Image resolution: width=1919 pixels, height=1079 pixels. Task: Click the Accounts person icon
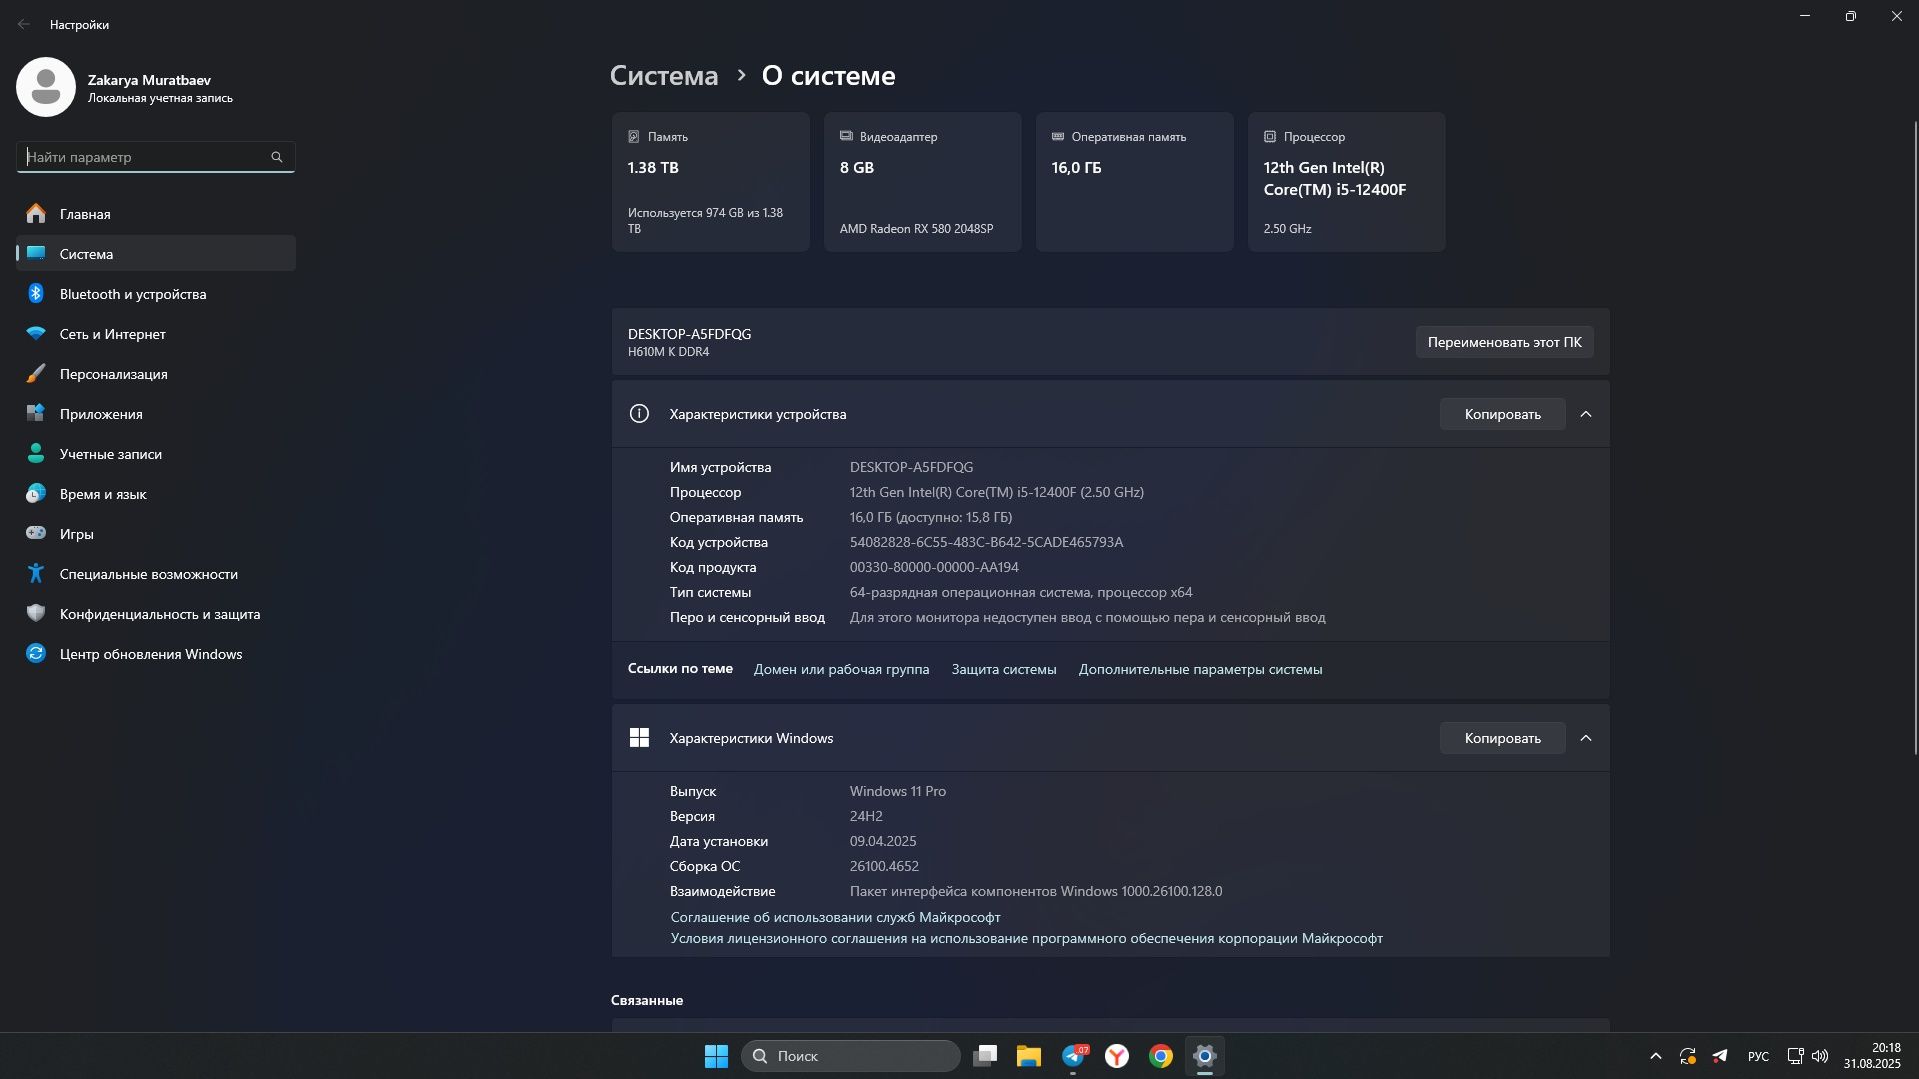click(36, 454)
